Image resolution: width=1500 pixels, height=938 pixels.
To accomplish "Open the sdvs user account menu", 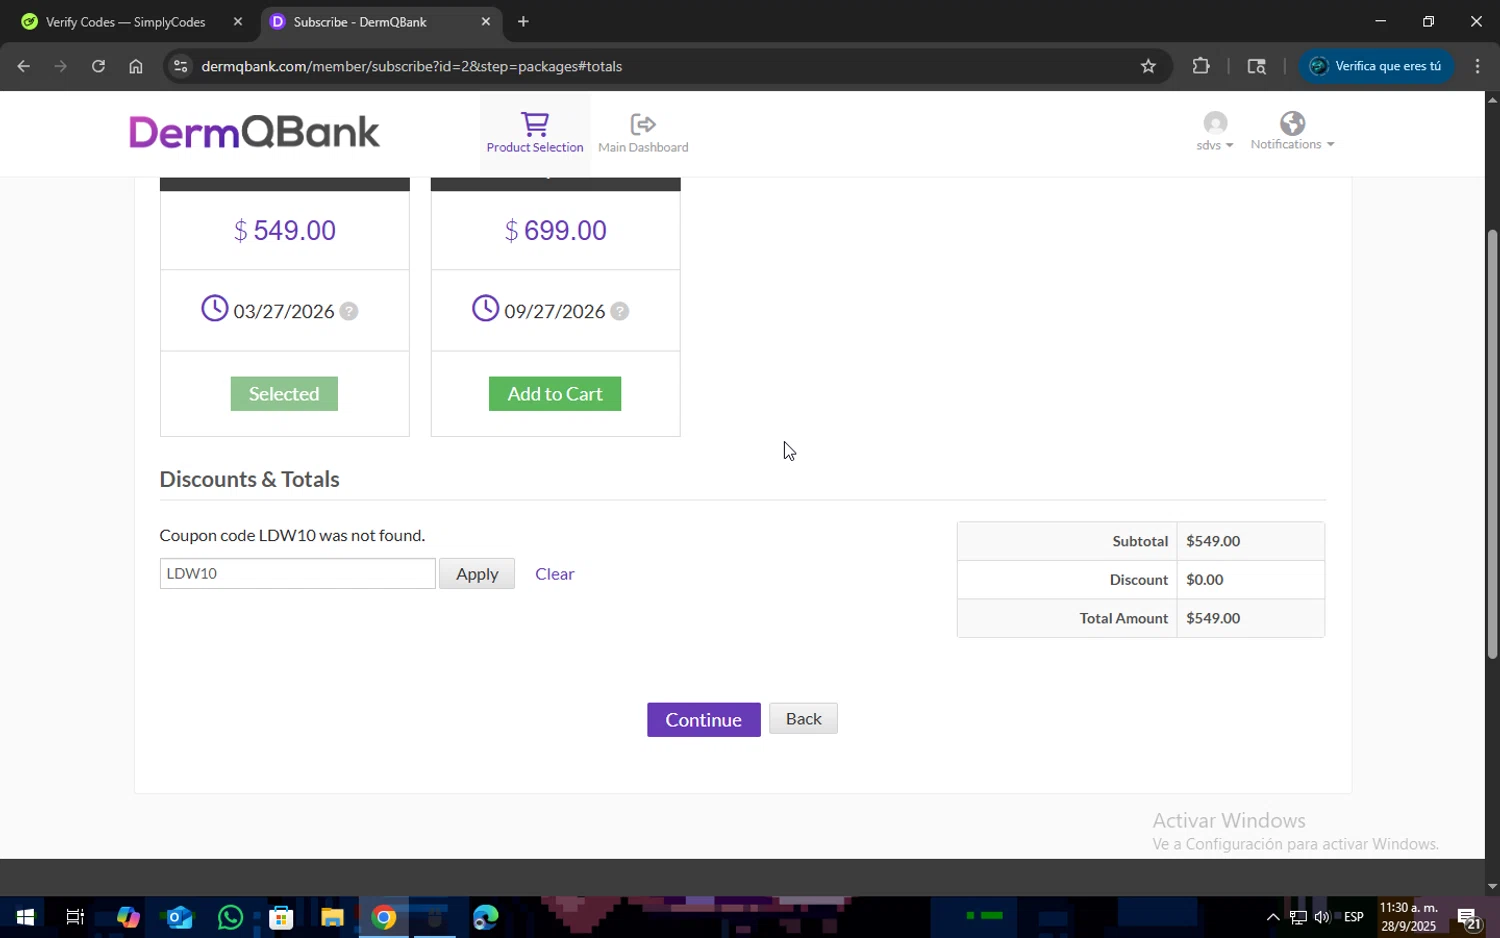I will coord(1215,132).
